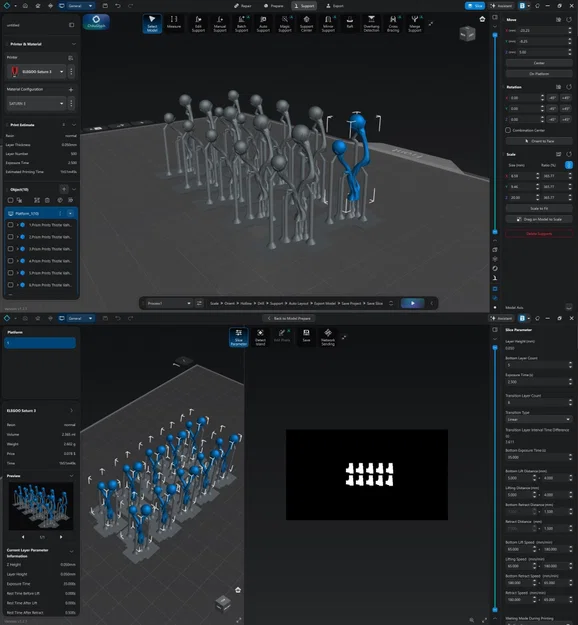The image size is (578, 625).
Task: Open the Transition Type Linear dropdown
Action: [539, 419]
